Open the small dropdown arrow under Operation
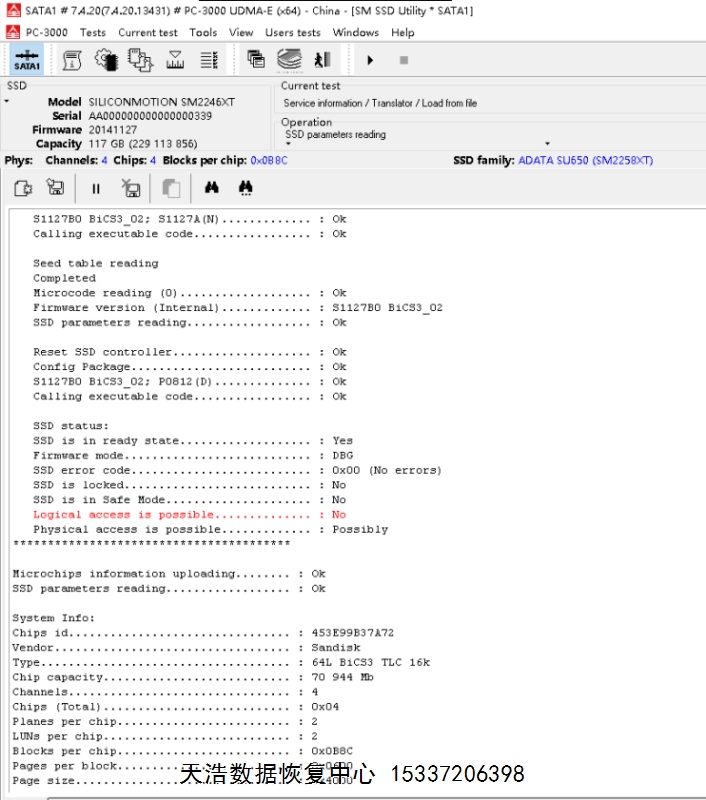The height and width of the screenshot is (800, 706). pos(289,145)
